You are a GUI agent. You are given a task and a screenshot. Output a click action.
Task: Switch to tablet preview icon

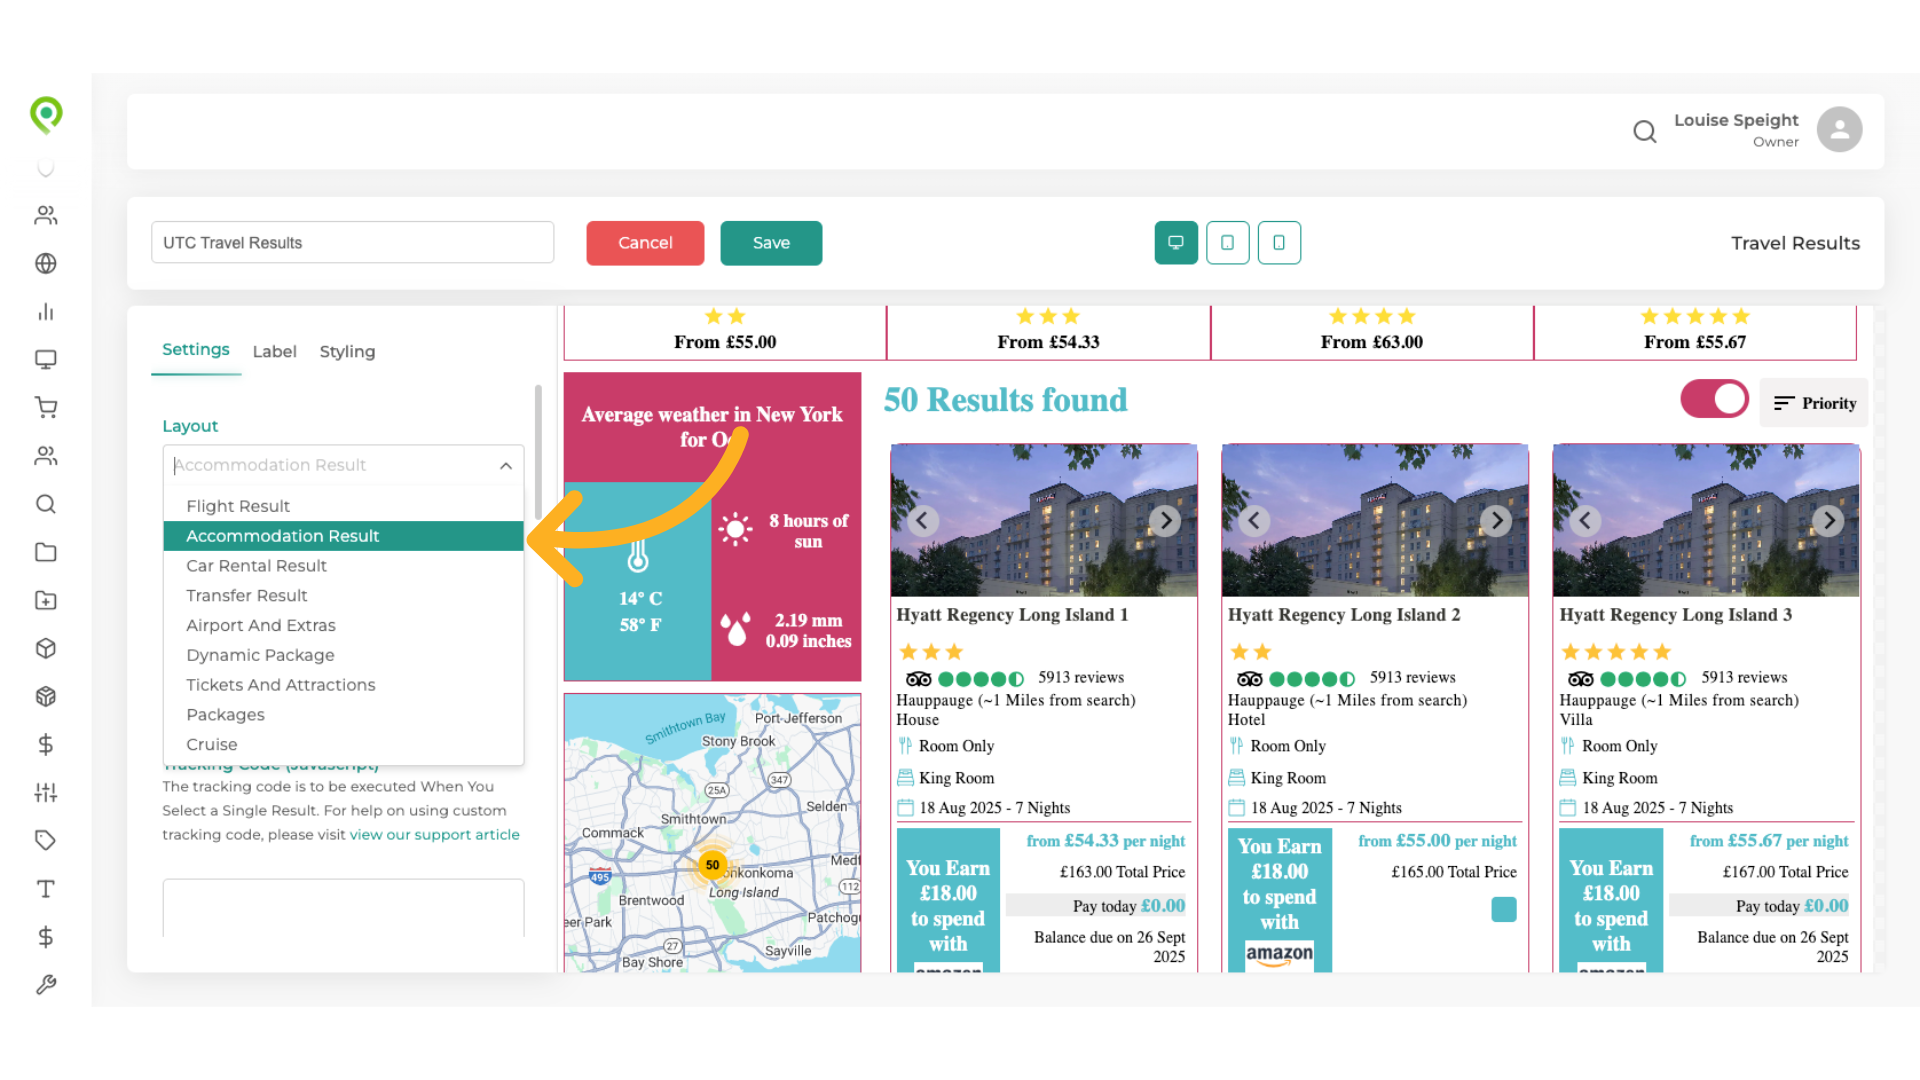tap(1228, 243)
